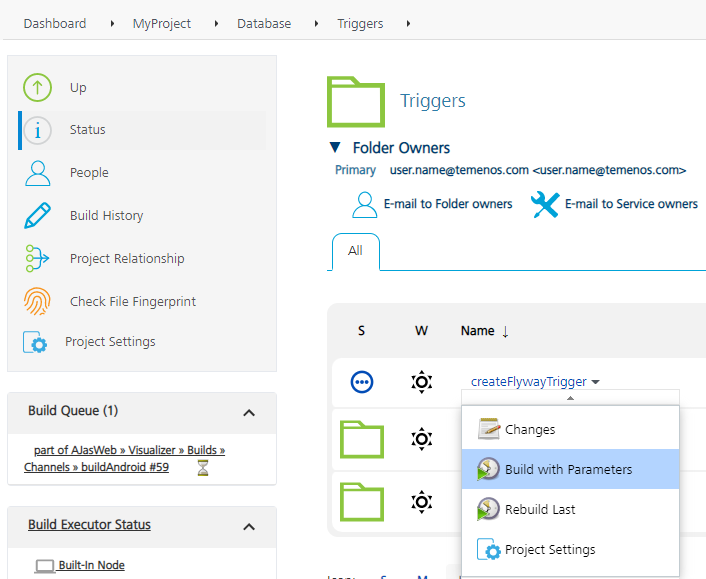Click E-mail to Folder owners link
The image size is (706, 579).
447,204
